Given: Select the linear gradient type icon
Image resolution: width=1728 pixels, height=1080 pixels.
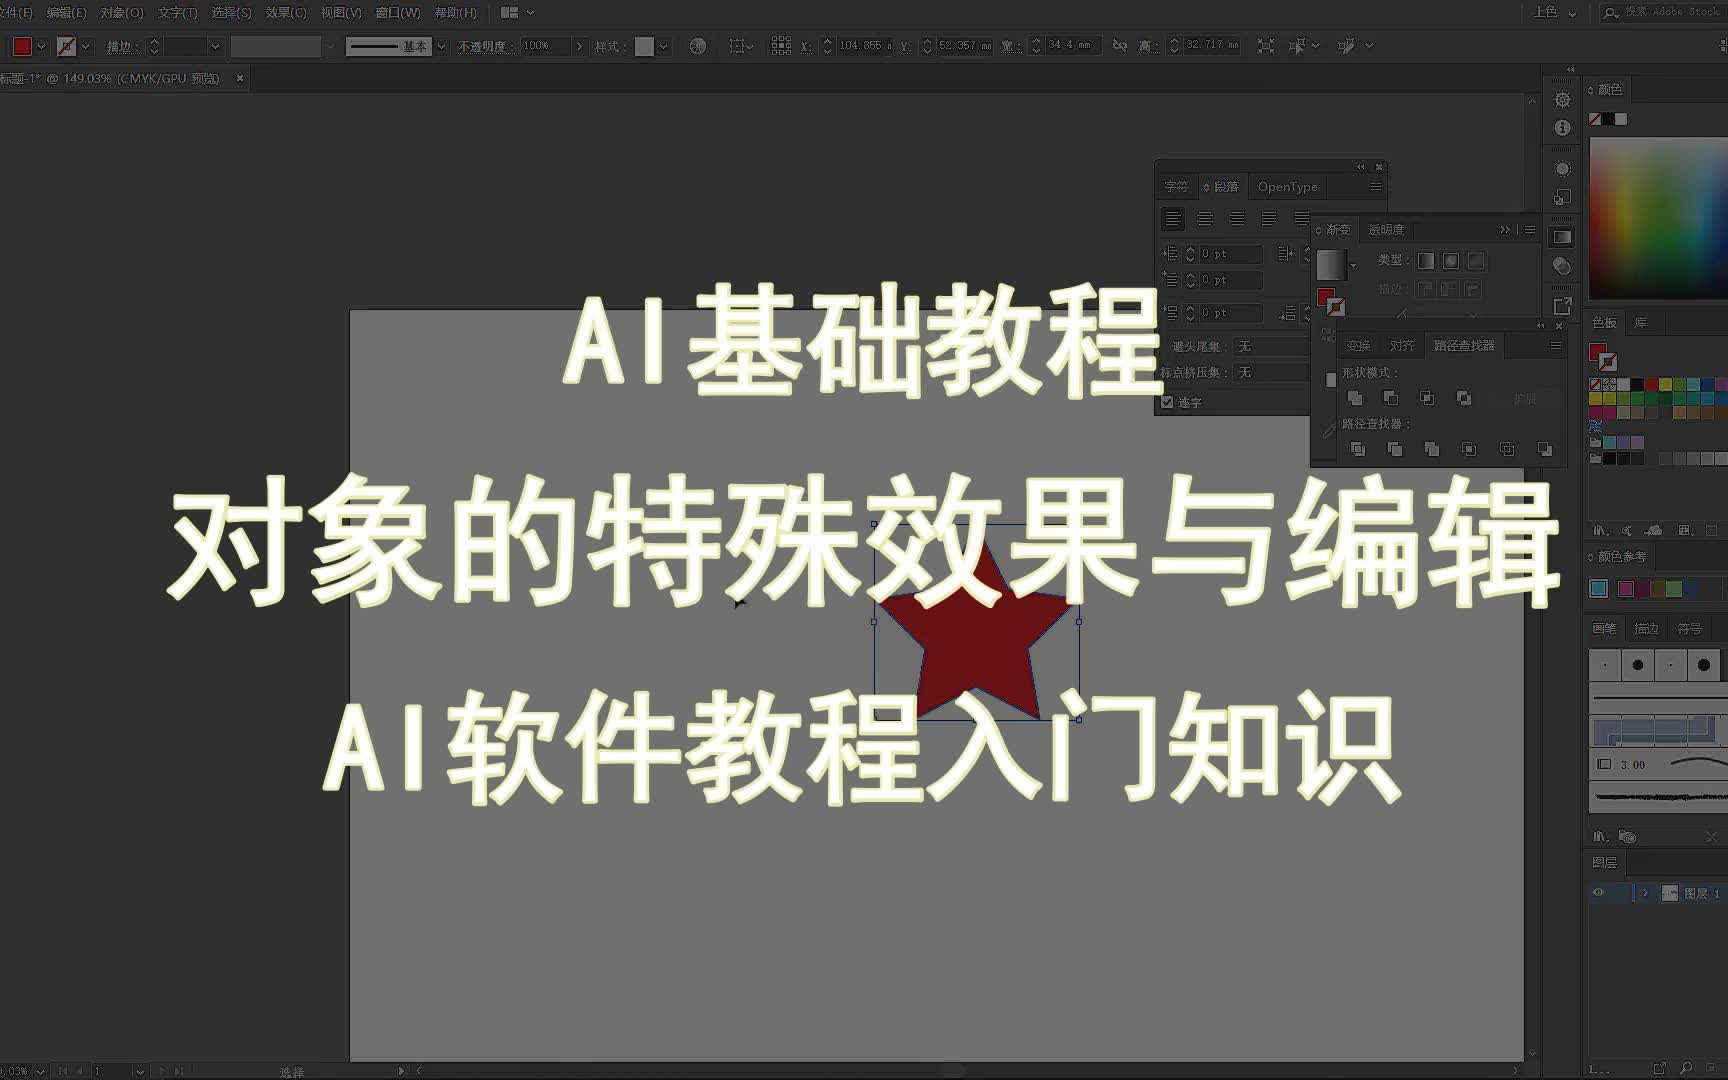Looking at the screenshot, I should (x=1426, y=261).
